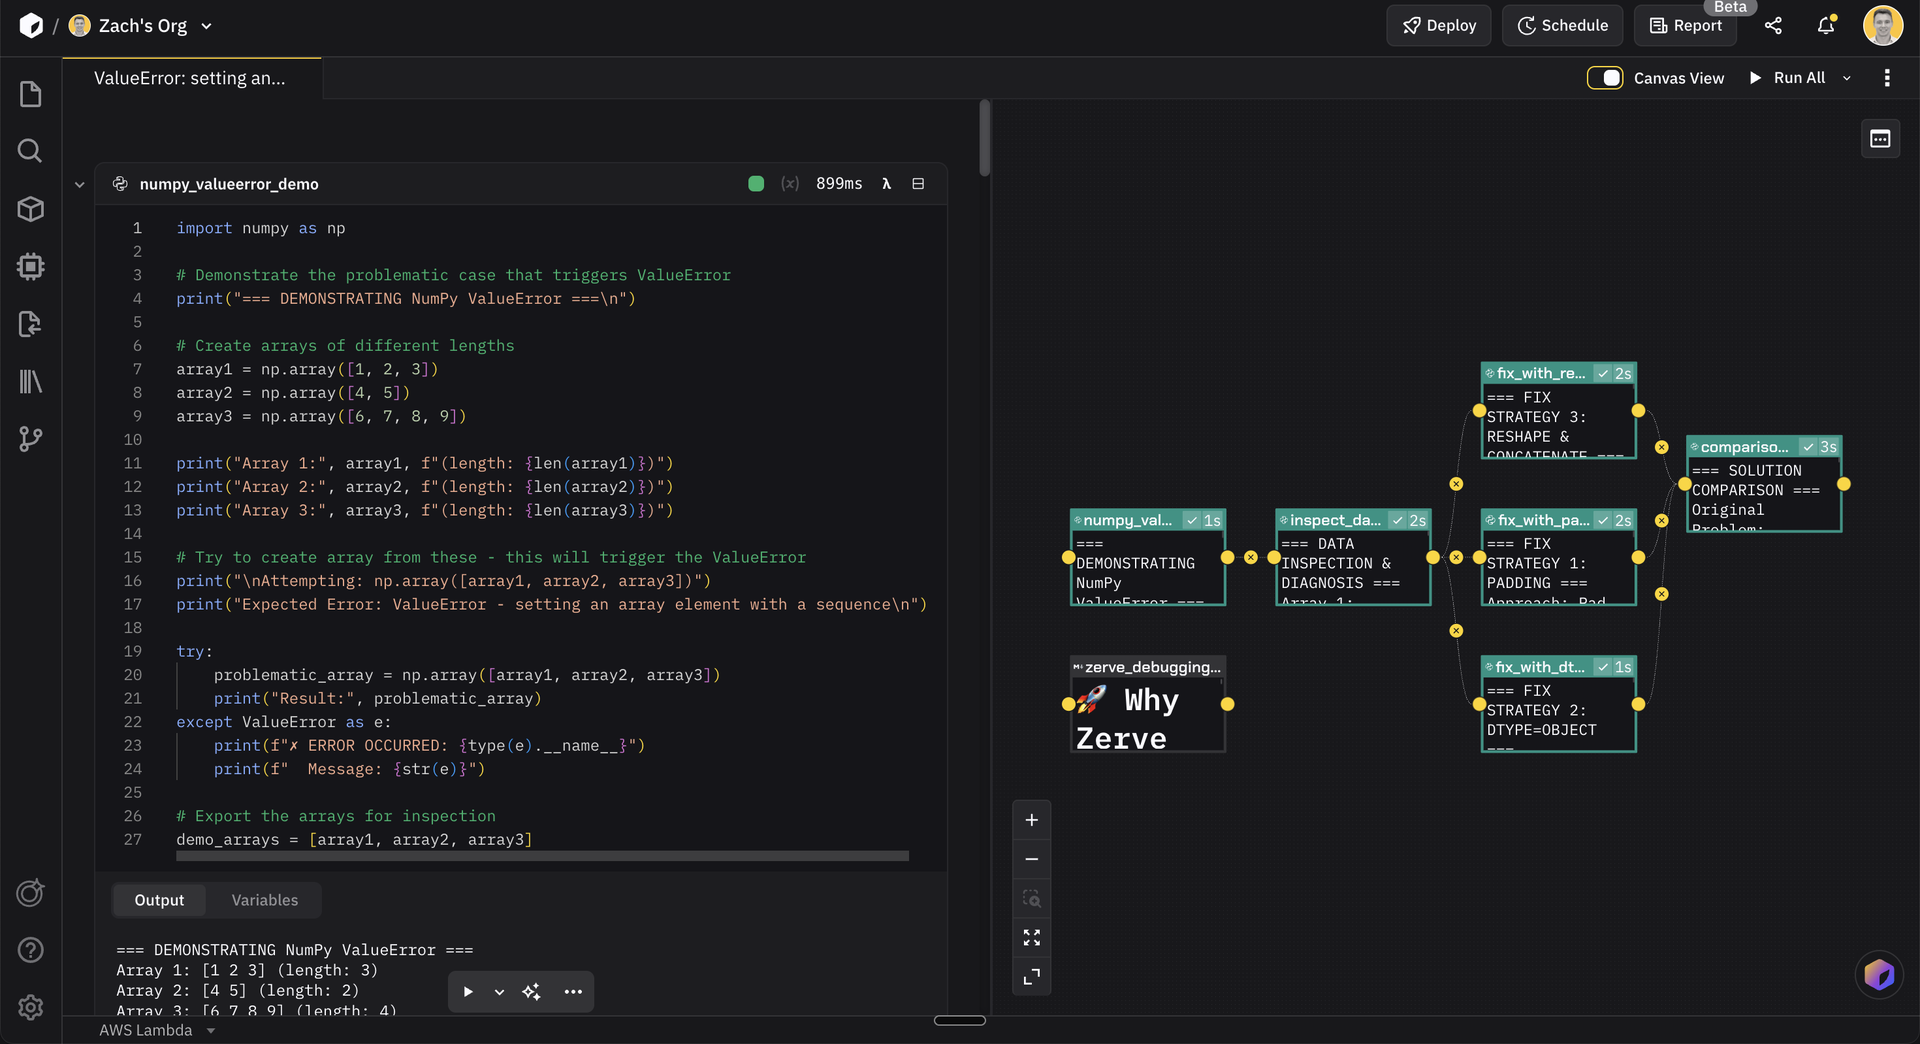This screenshot has height=1044, width=1920.
Task: Select the fix_with_dt... canvas block
Action: [x=1558, y=705]
